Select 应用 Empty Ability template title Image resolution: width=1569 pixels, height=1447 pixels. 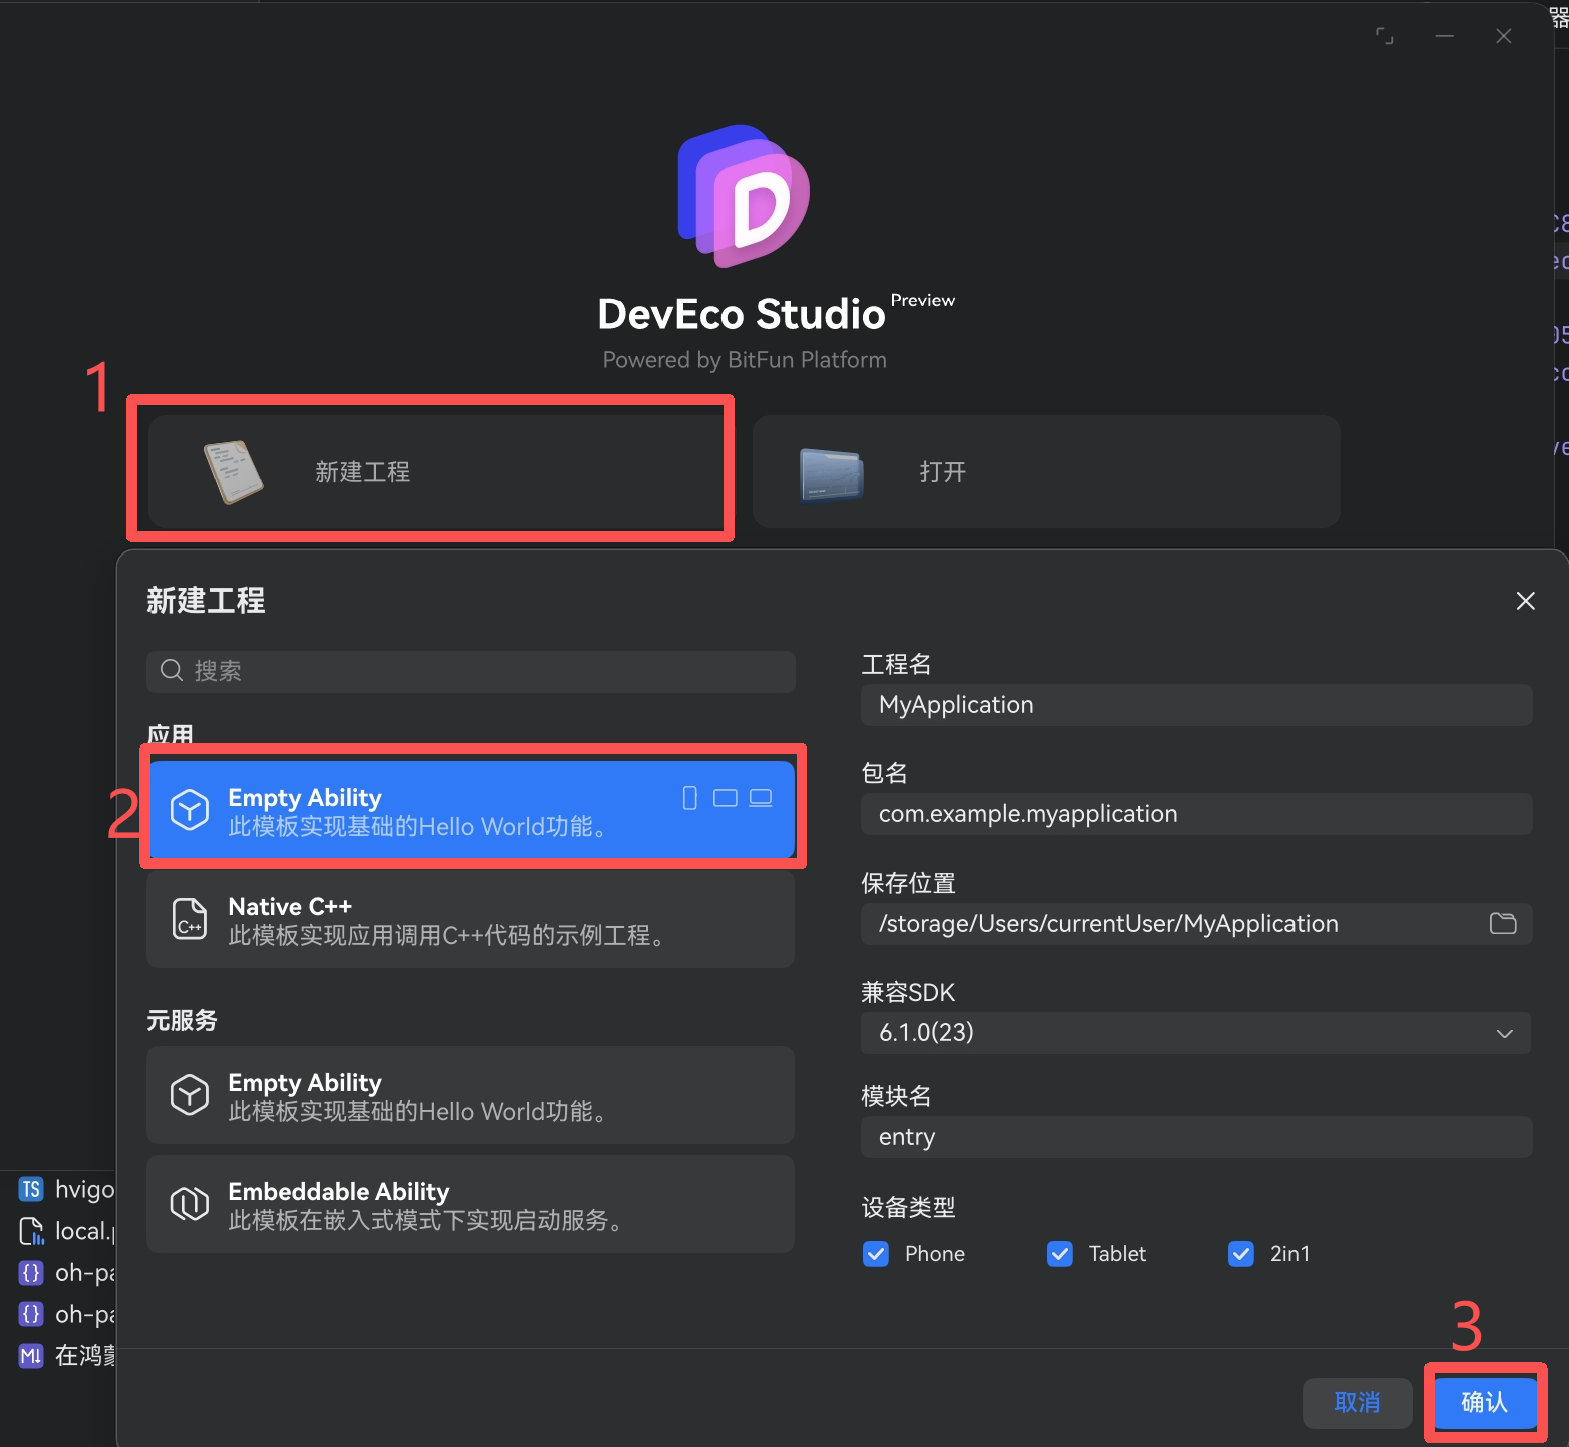point(305,797)
